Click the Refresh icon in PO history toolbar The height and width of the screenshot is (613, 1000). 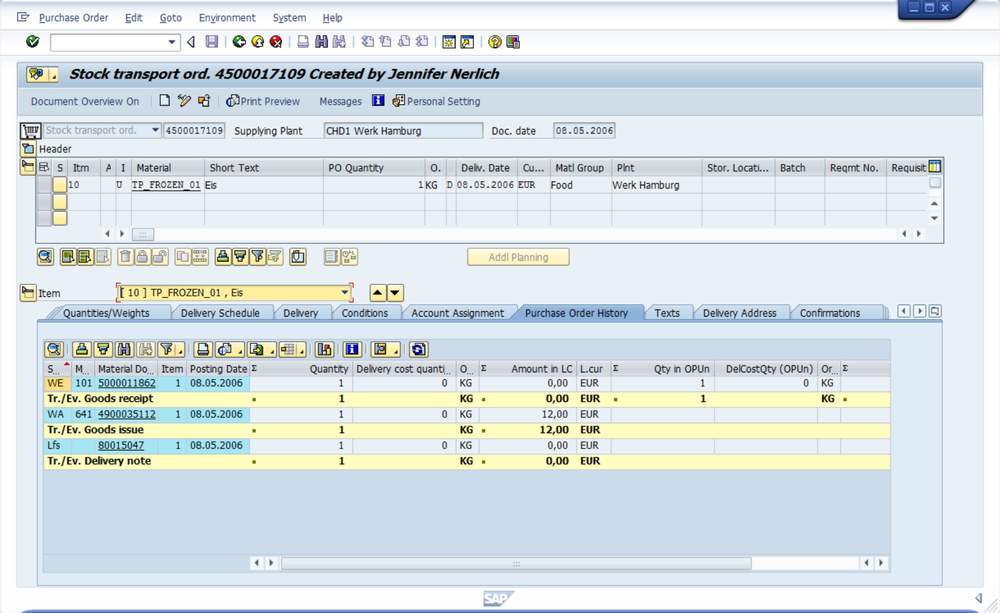(418, 350)
